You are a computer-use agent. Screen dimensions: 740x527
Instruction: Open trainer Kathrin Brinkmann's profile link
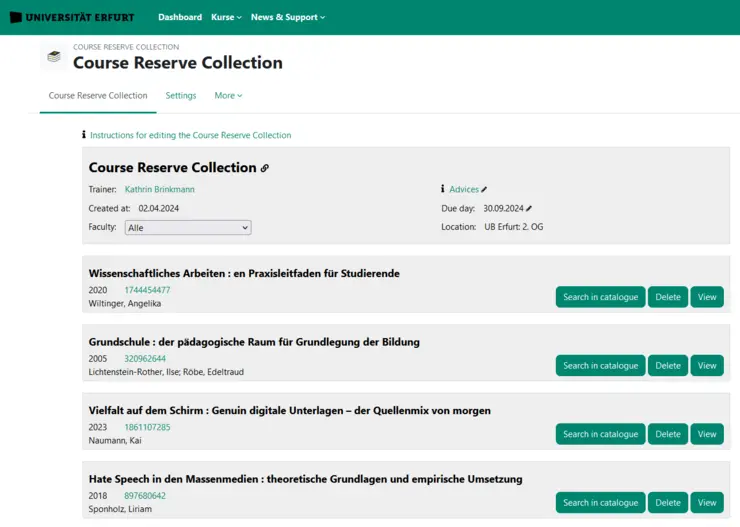pos(159,189)
